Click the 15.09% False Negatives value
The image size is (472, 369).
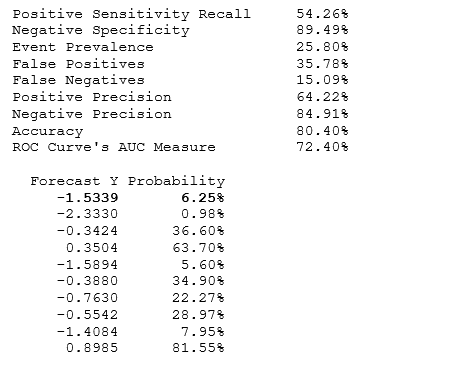click(x=322, y=80)
